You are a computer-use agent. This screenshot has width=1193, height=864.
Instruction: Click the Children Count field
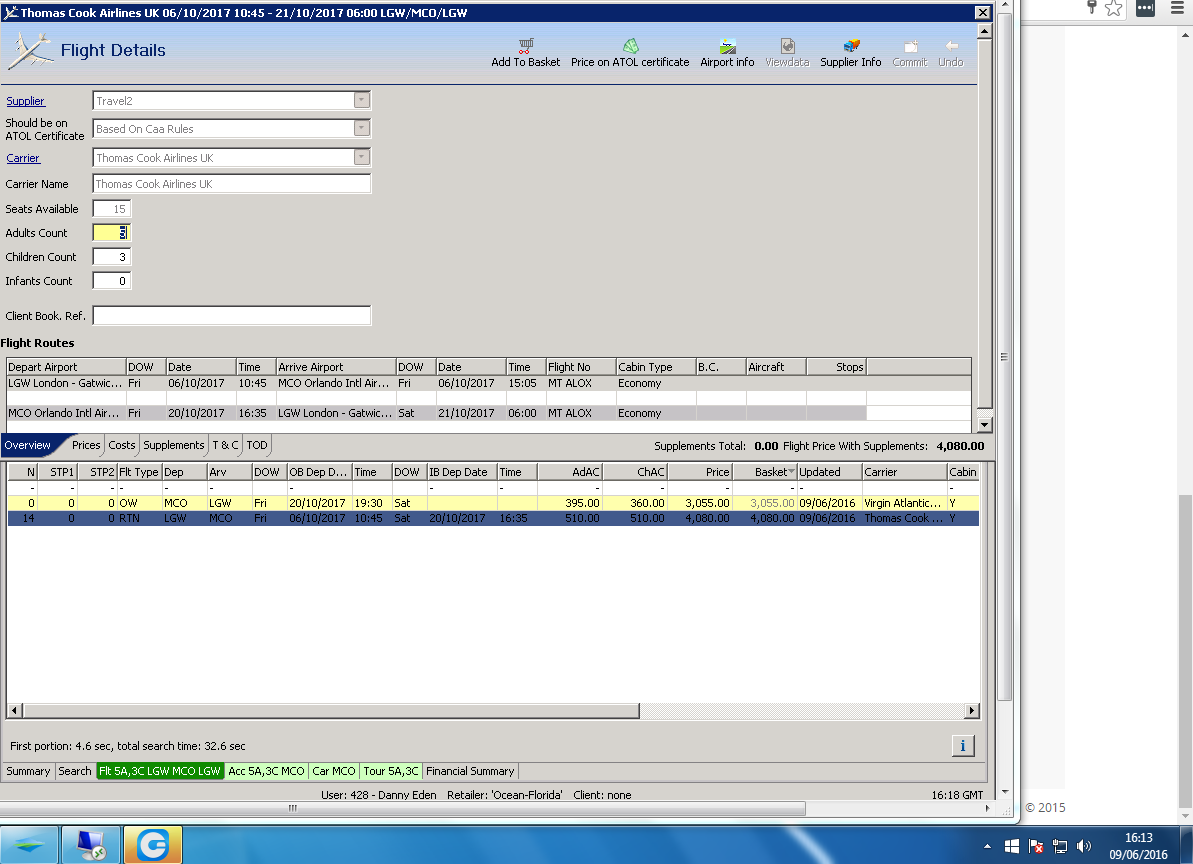(x=111, y=257)
